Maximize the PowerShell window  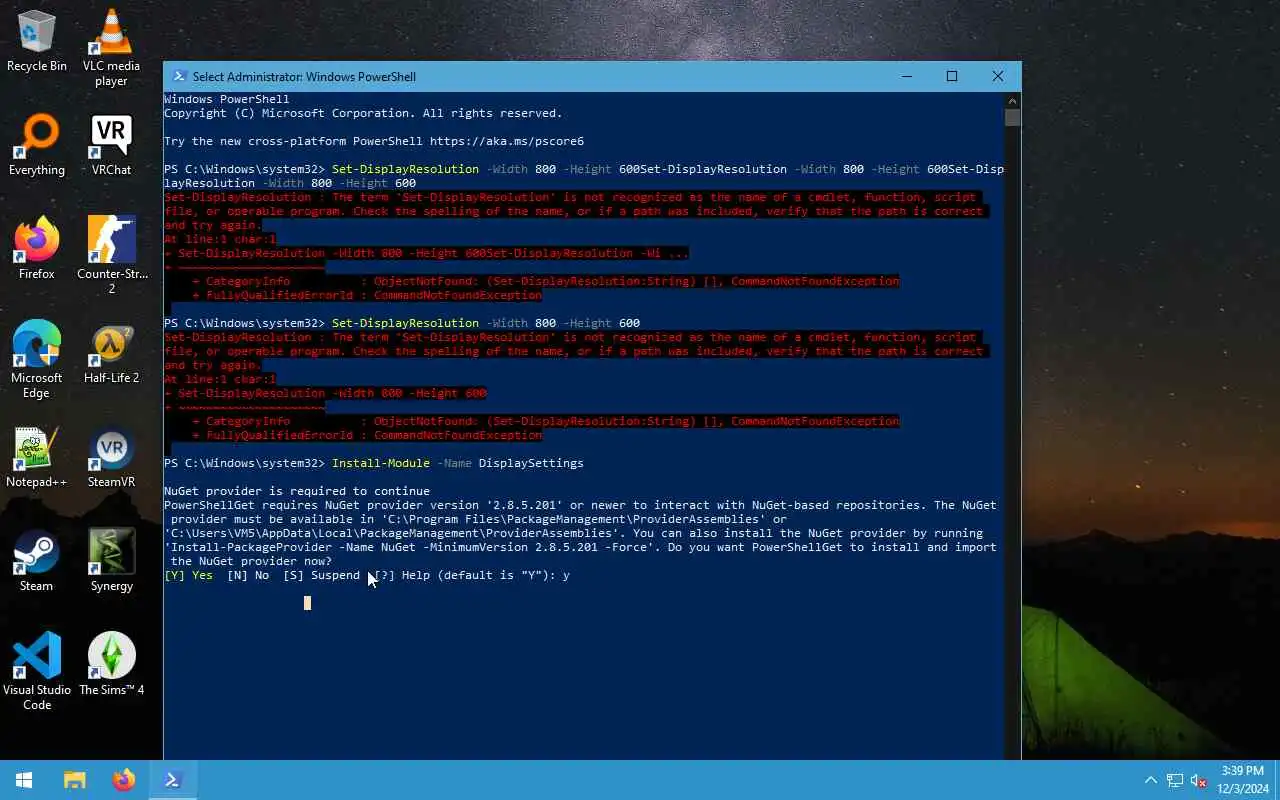point(952,76)
